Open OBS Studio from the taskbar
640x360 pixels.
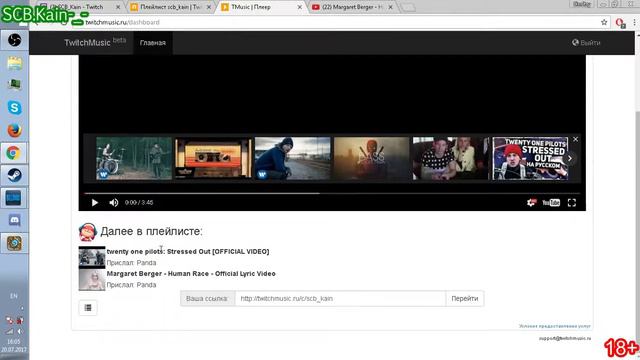[x=14, y=40]
